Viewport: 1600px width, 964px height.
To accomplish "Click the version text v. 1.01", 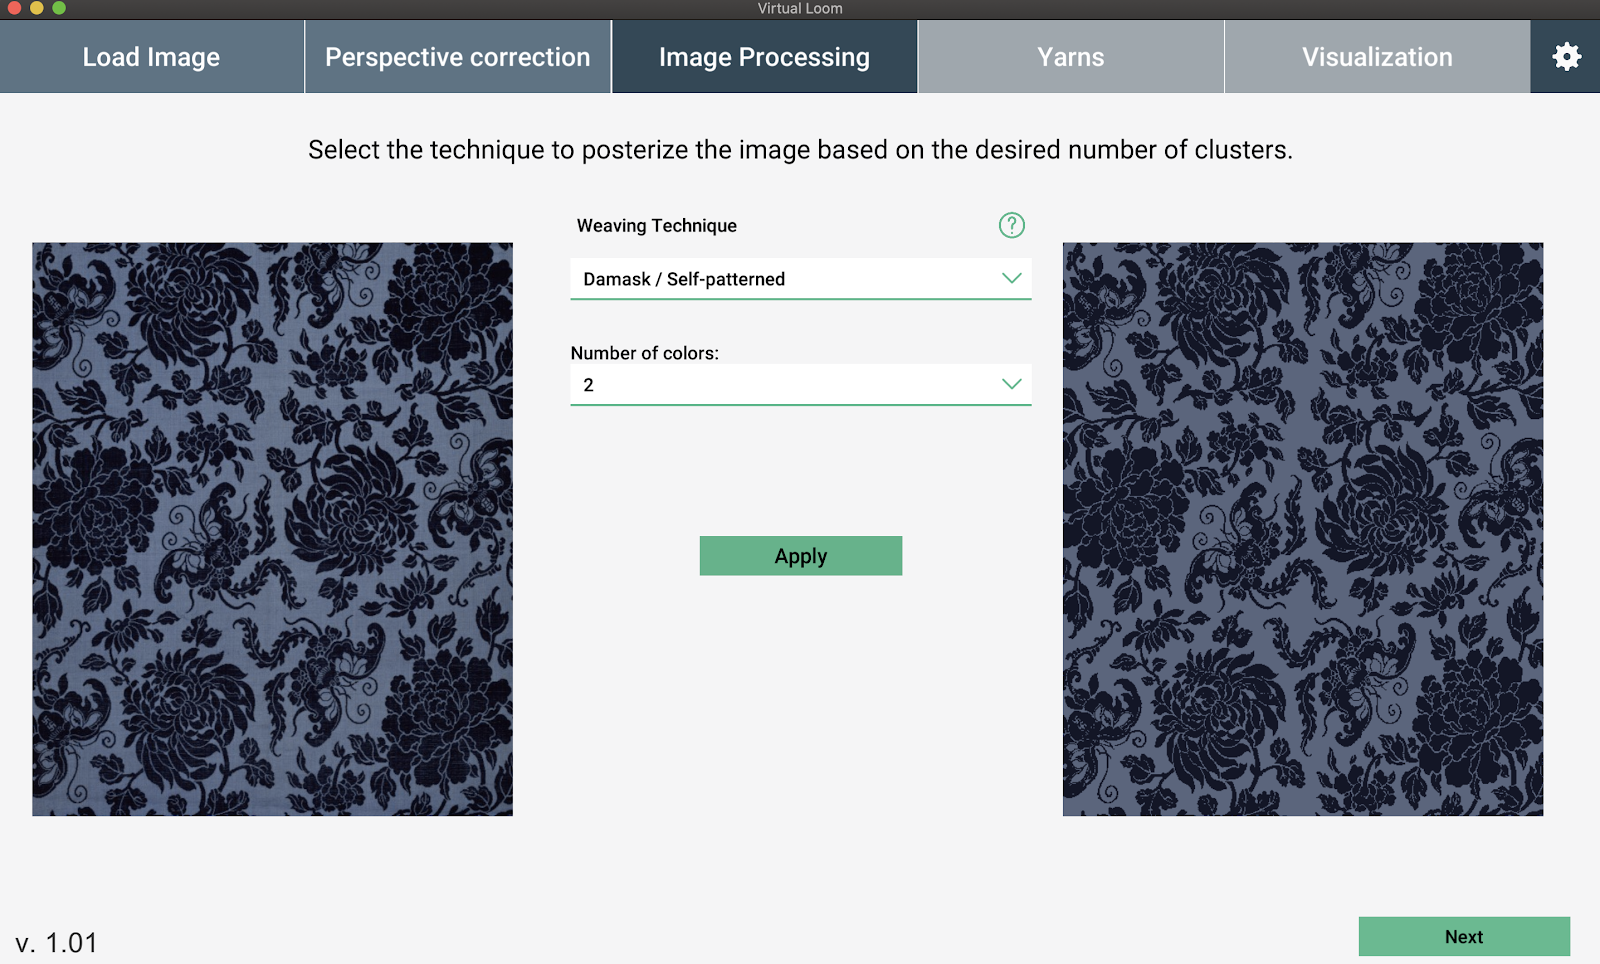I will coord(57,943).
